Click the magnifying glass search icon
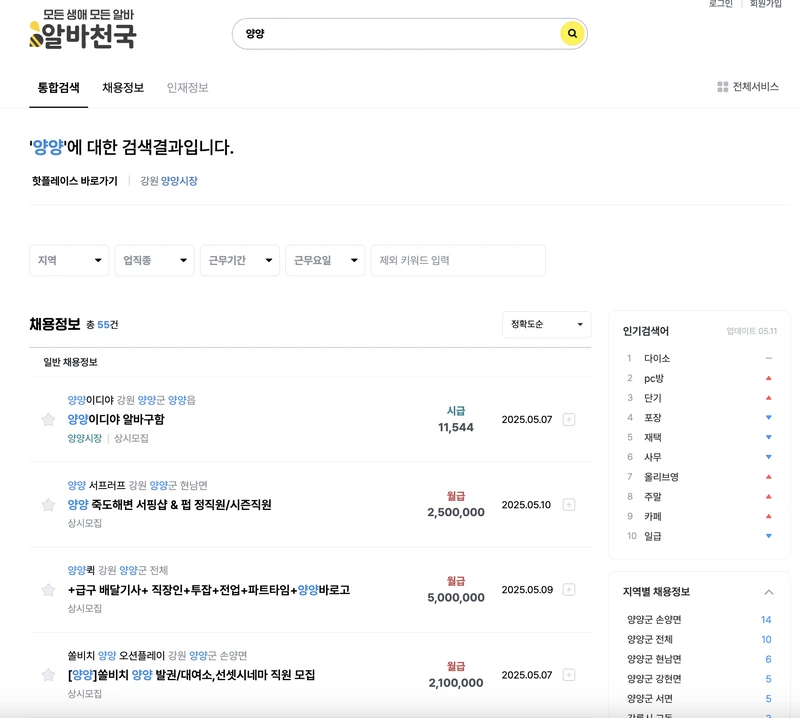 [570, 33]
